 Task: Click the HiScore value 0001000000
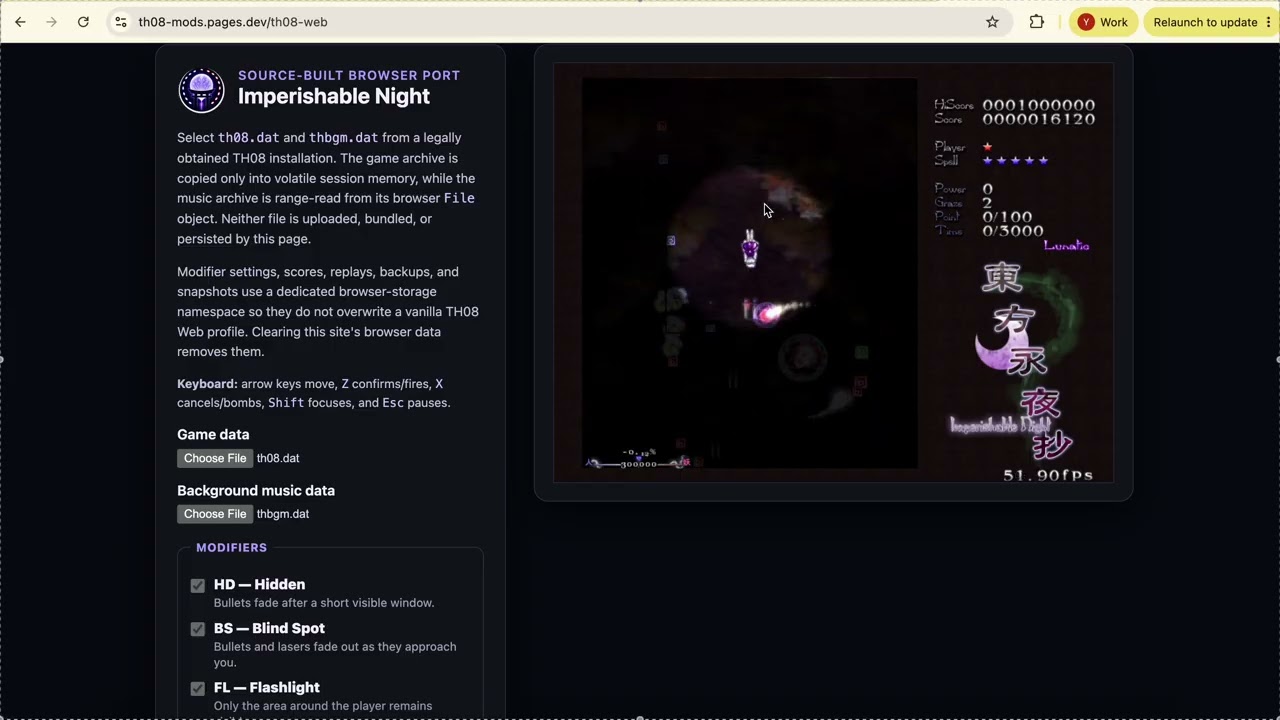click(1038, 105)
